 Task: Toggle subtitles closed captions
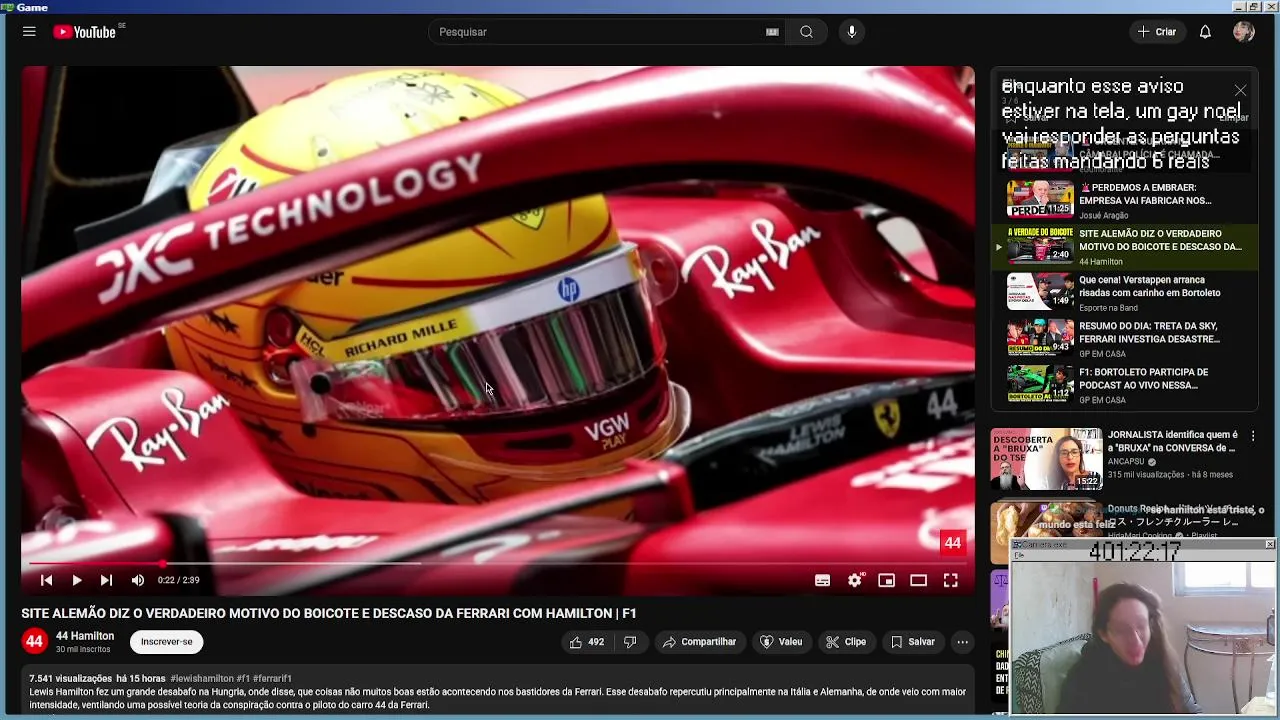click(x=822, y=580)
